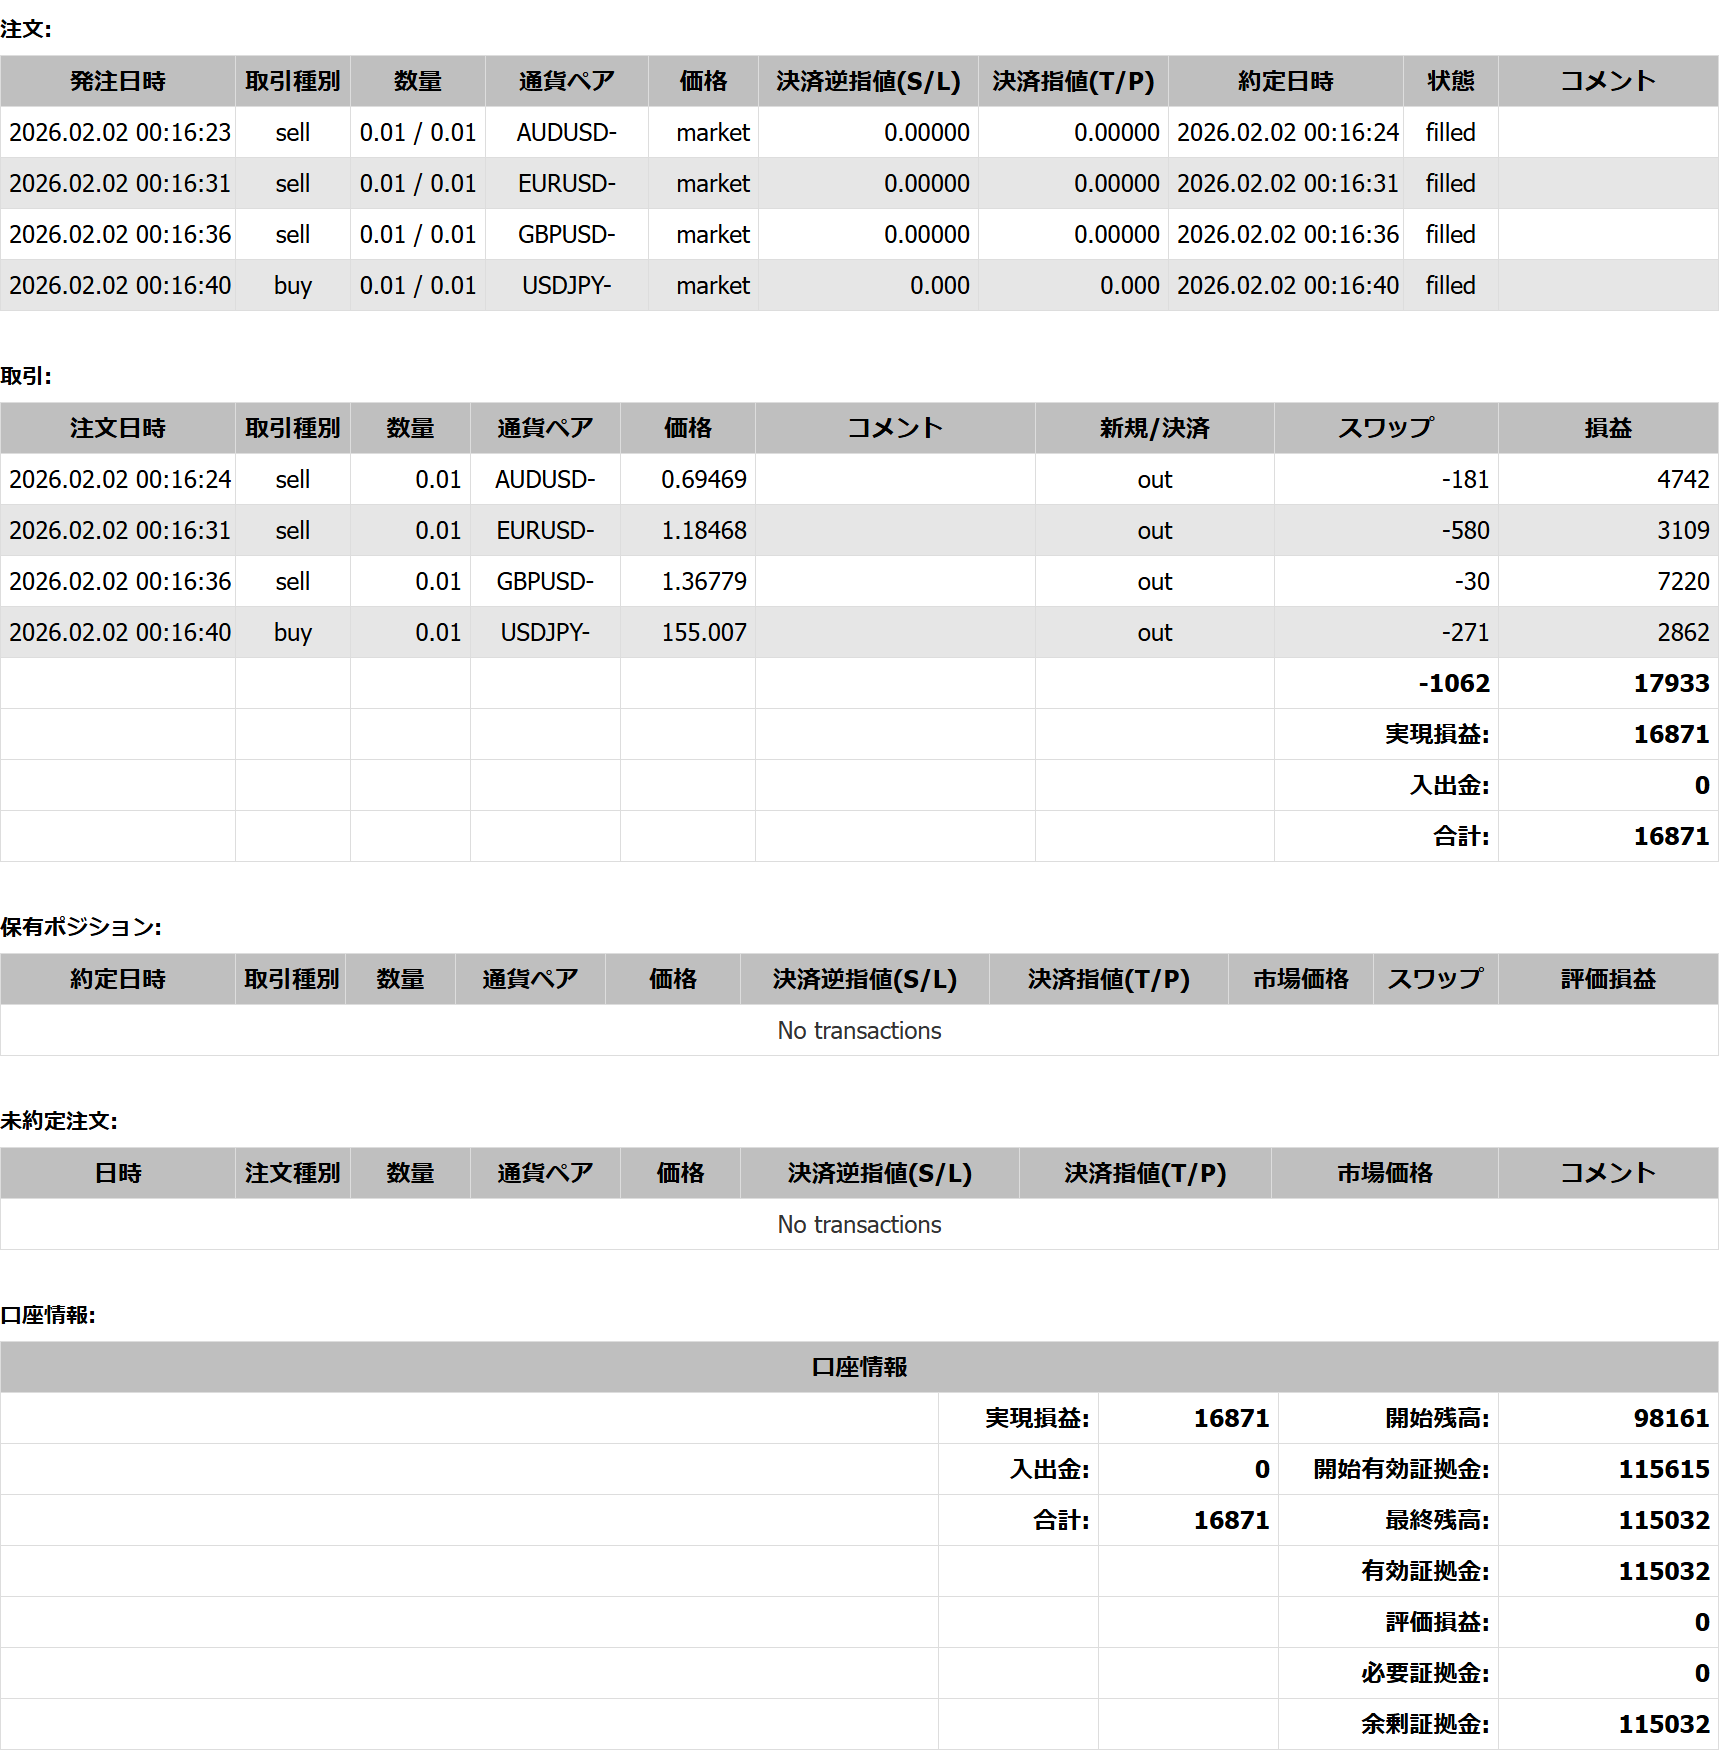Click No transactions row under 未約定注文
The image size is (1719, 1750).
[859, 1224]
